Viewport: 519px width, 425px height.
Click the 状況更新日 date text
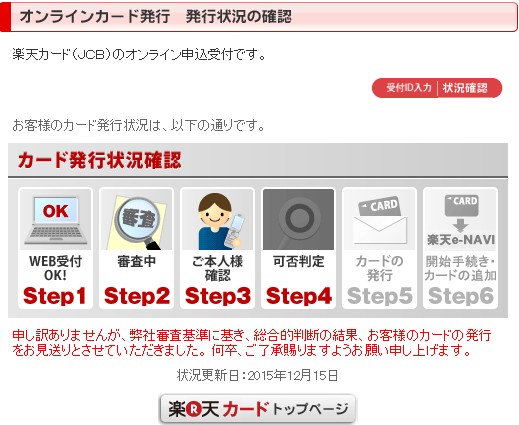pyautogui.click(x=257, y=375)
